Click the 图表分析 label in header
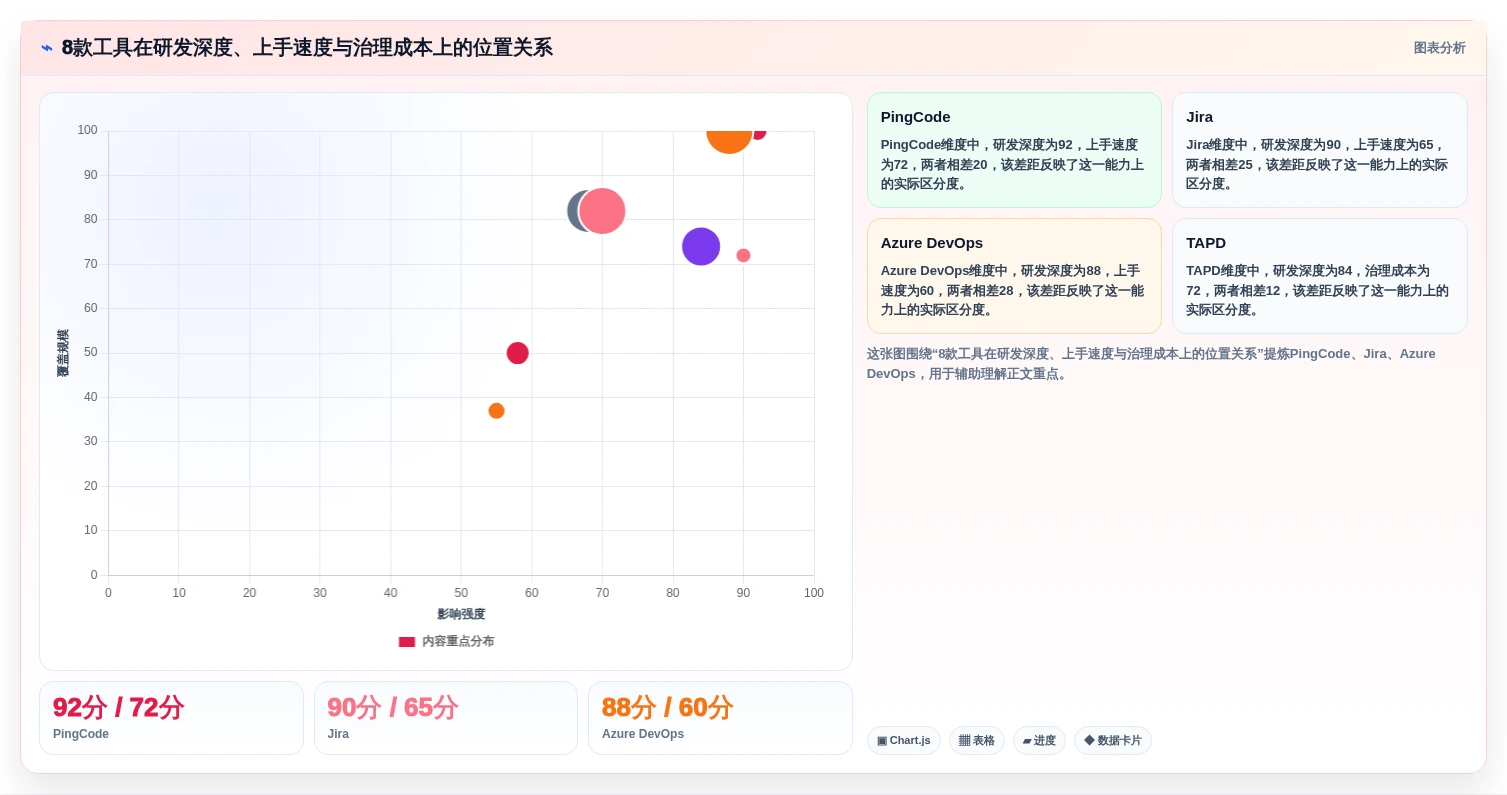Screen dimensions: 1507x795 pyautogui.click(x=1439, y=48)
